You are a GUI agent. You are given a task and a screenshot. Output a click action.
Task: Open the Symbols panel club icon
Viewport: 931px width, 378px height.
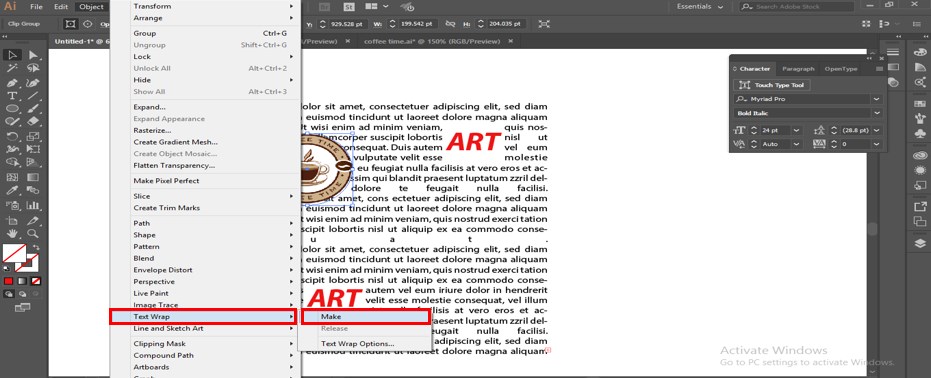920,134
